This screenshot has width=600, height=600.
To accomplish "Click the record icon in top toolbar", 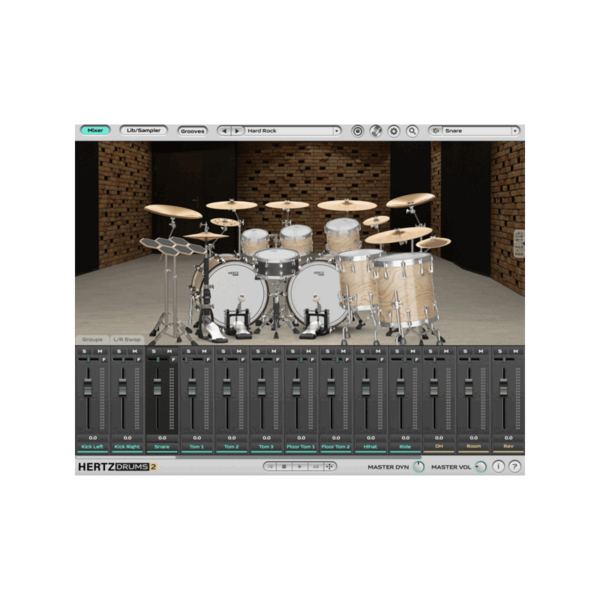I will click(x=357, y=131).
